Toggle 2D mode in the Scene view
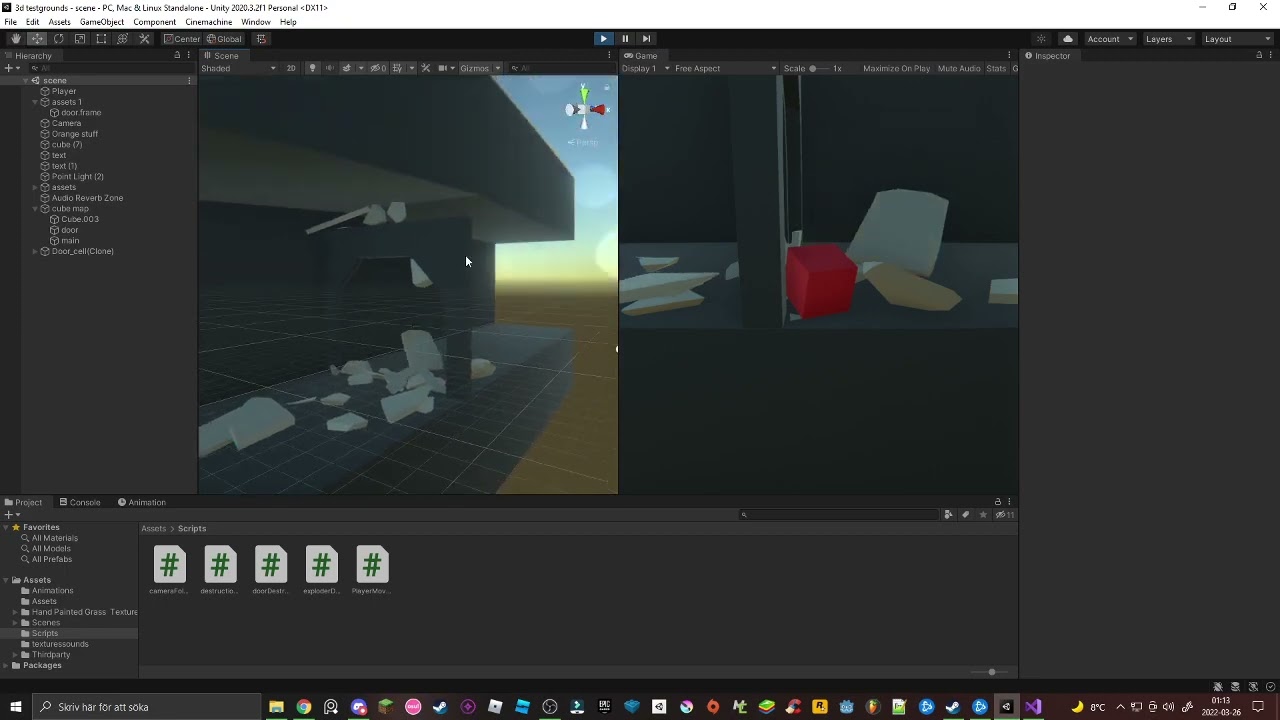1280x720 pixels. coord(290,68)
